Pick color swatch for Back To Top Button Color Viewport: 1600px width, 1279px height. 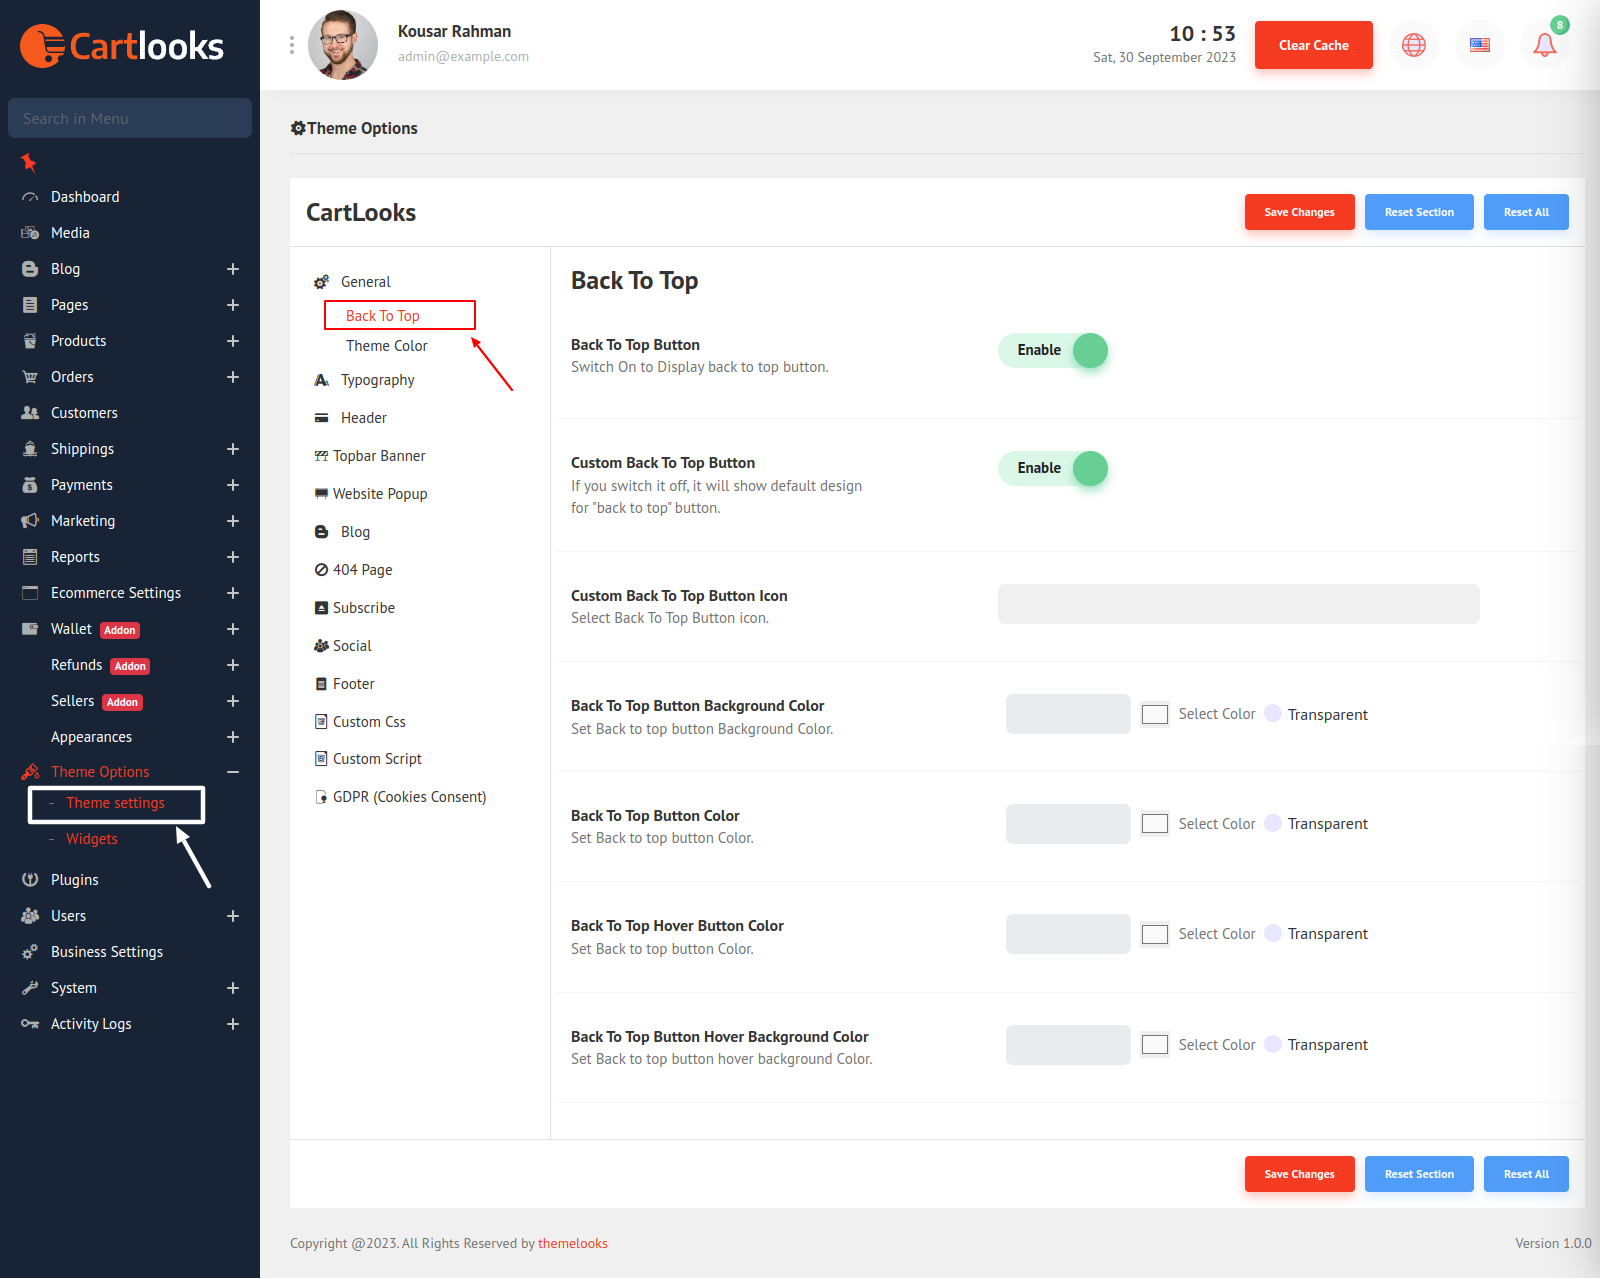coord(1155,824)
